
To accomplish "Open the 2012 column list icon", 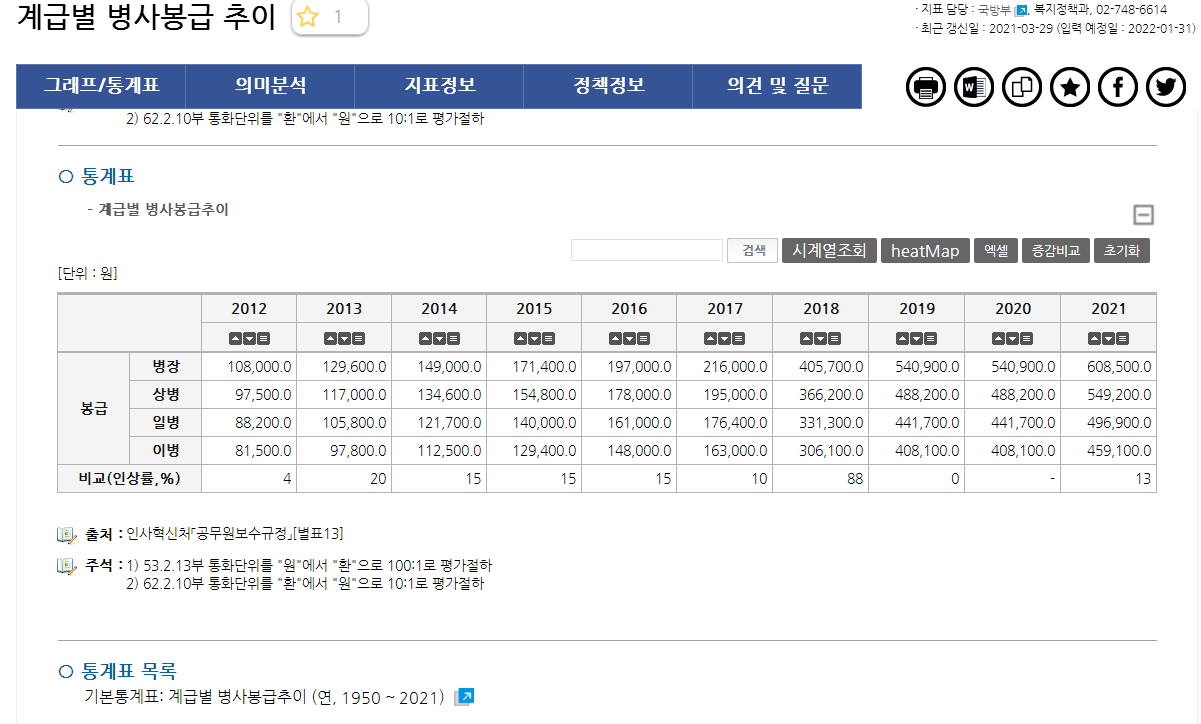I will point(262,339).
